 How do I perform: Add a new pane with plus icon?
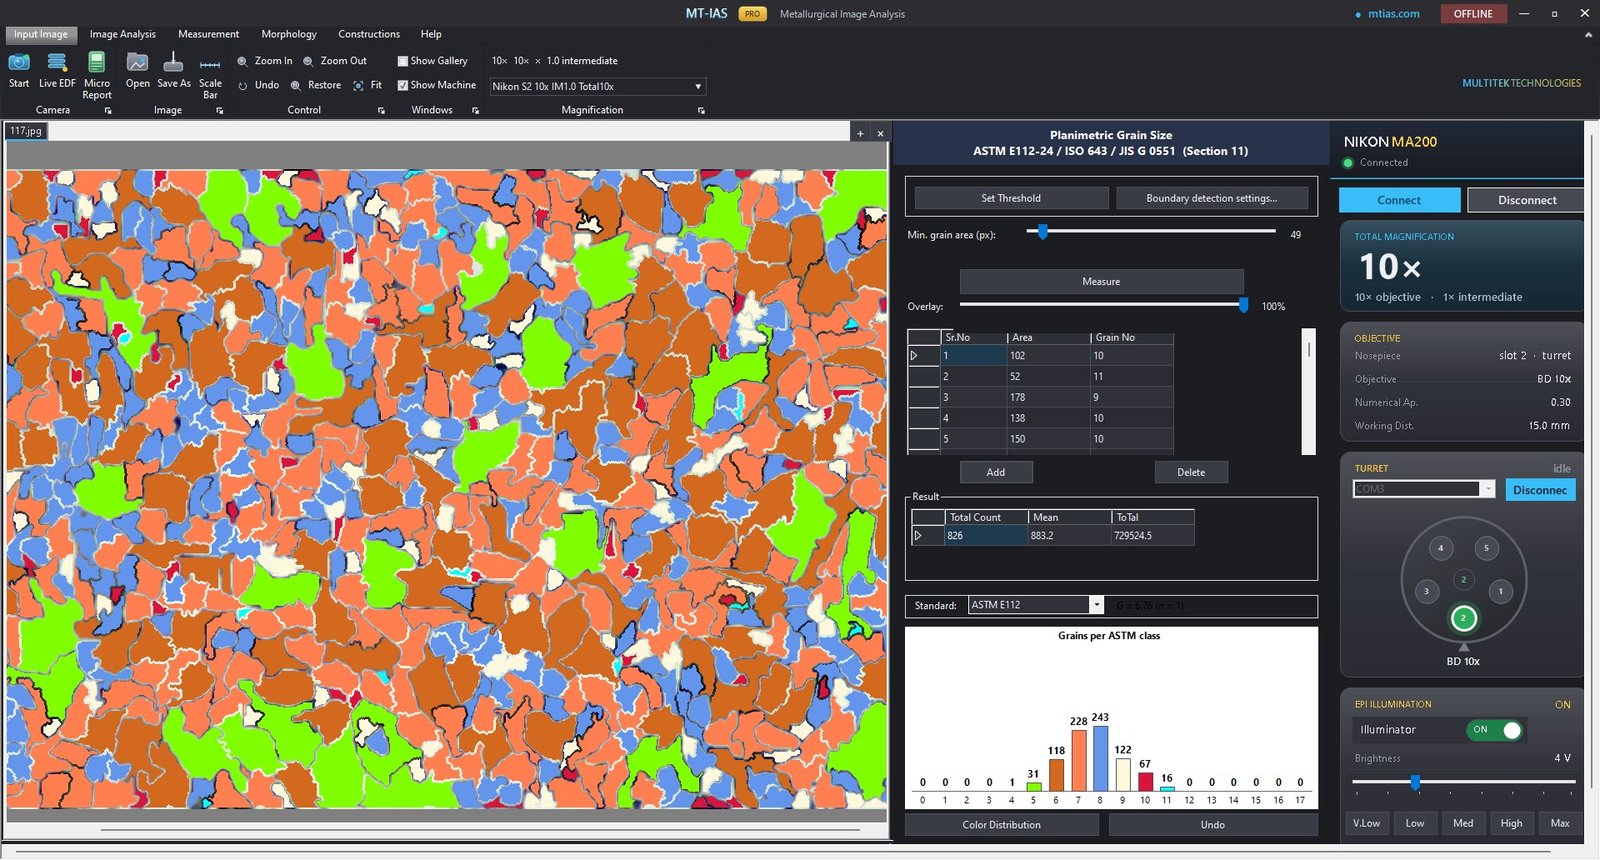(x=860, y=133)
